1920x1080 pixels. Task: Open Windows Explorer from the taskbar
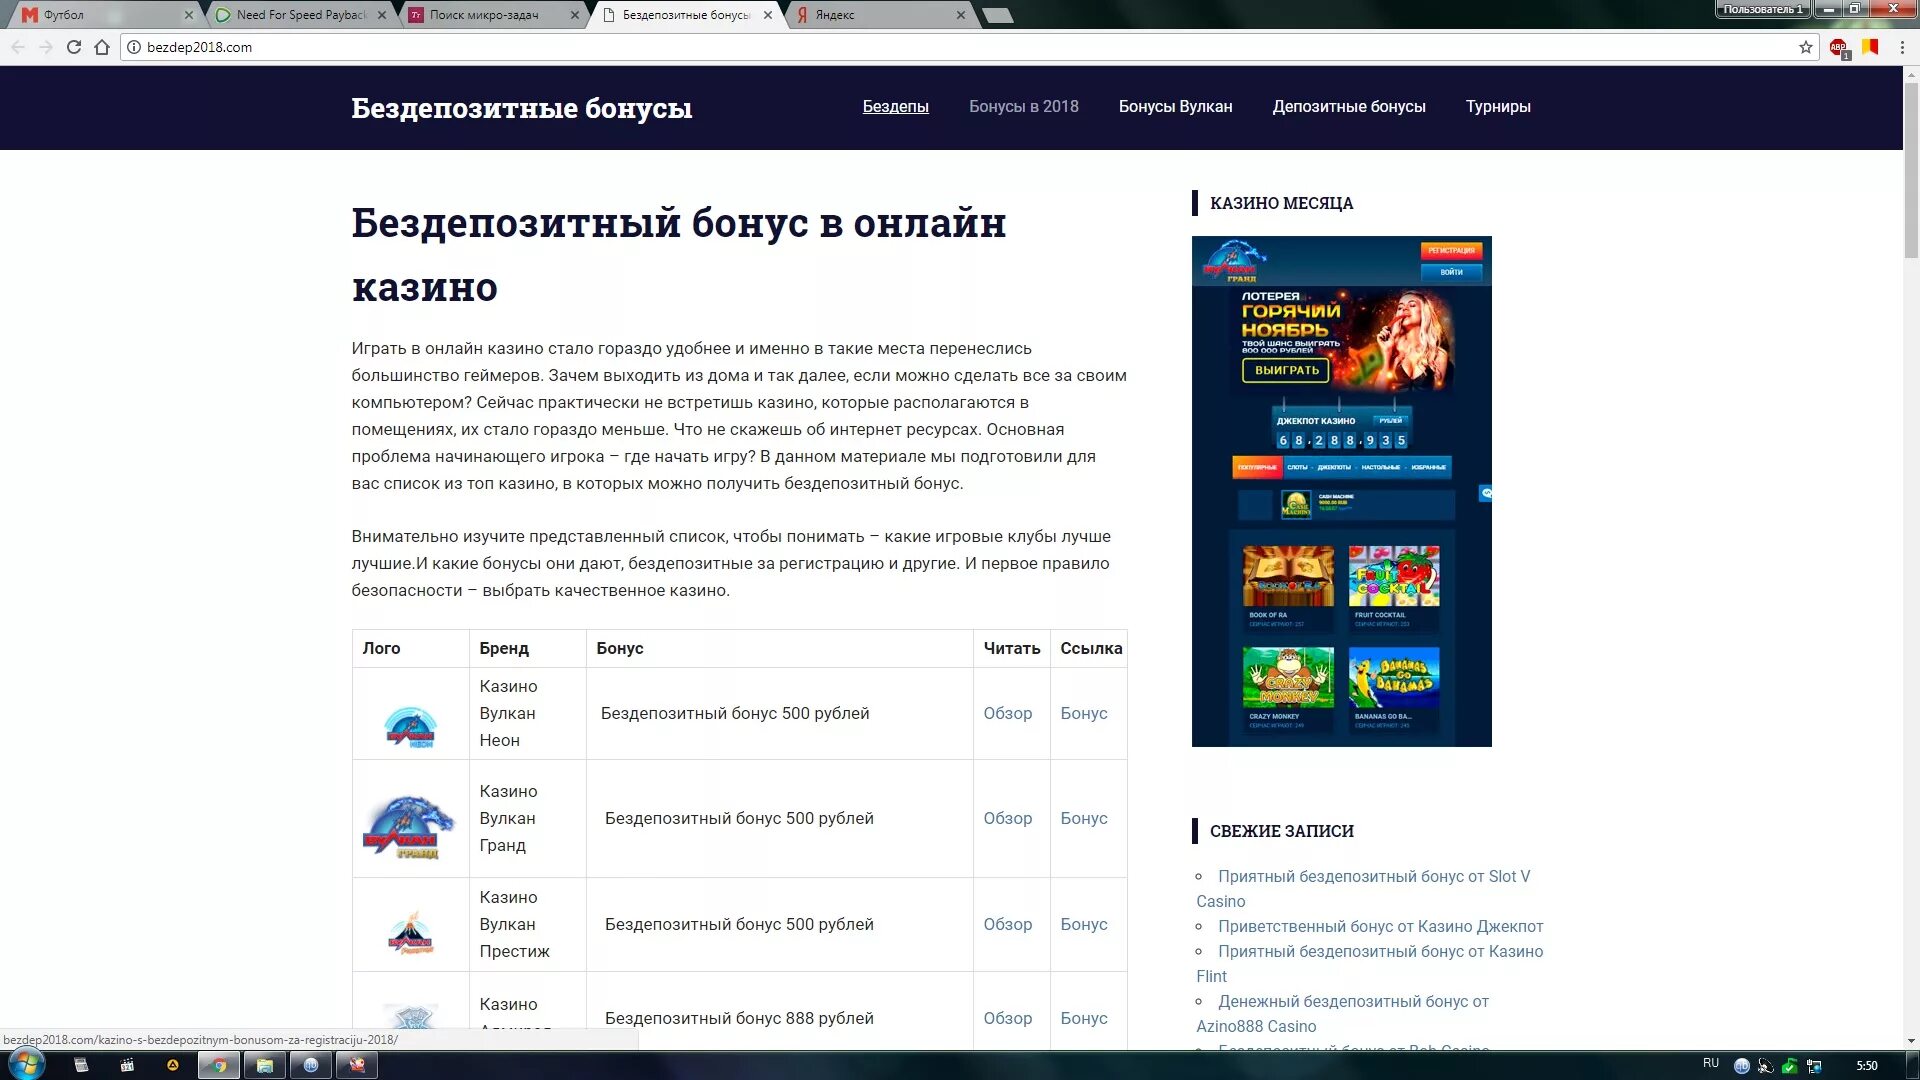(265, 1065)
